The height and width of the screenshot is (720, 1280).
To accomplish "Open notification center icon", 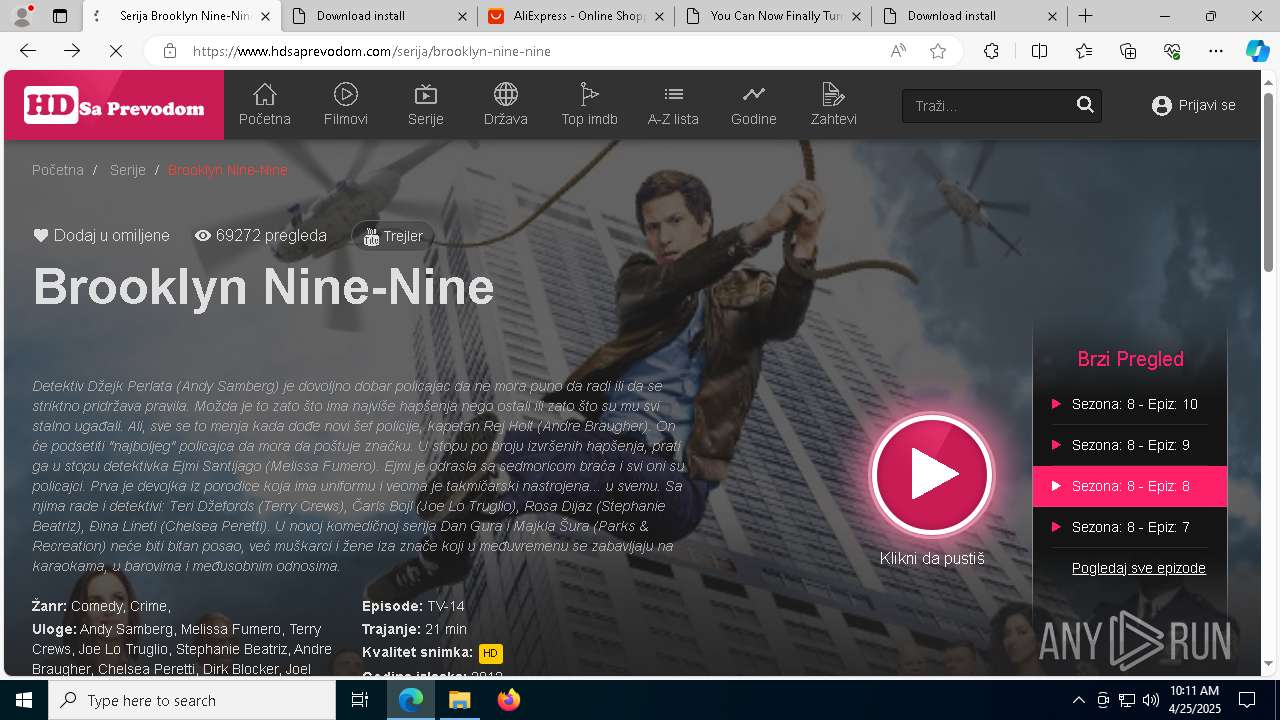I will coord(1247,700).
